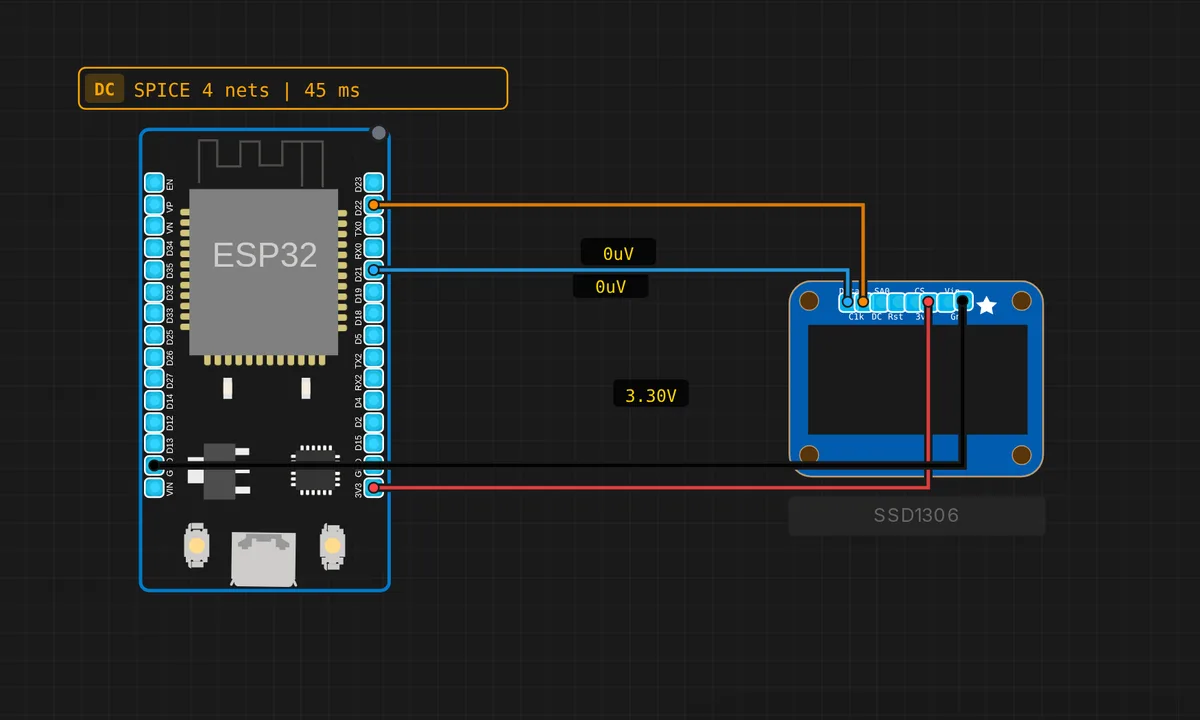Click the D22 pin with orange wire
This screenshot has width=1200, height=720.
coord(373,205)
